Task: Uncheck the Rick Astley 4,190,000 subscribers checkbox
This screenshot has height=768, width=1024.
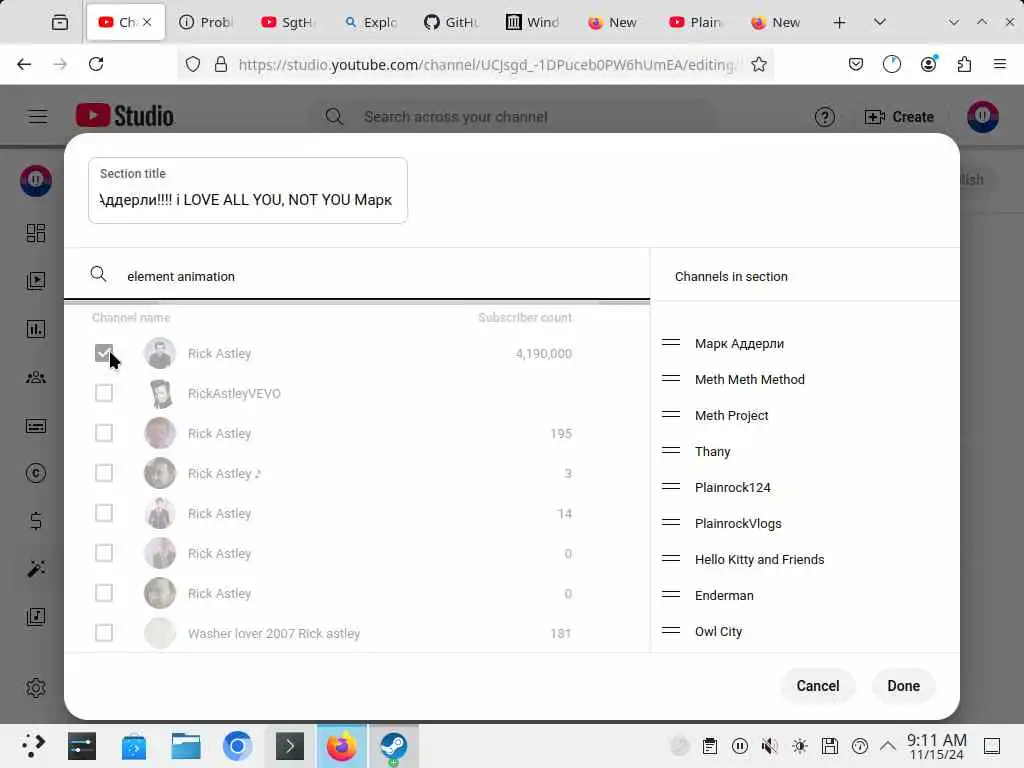Action: 104,353
